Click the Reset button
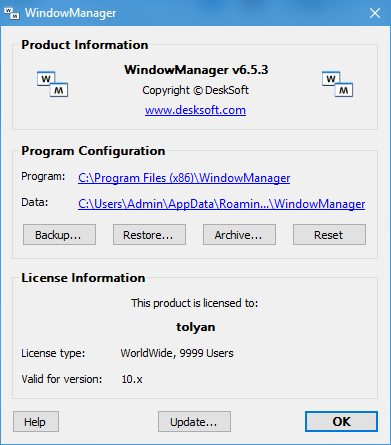Viewport: 391px width, 445px height. [x=329, y=235]
